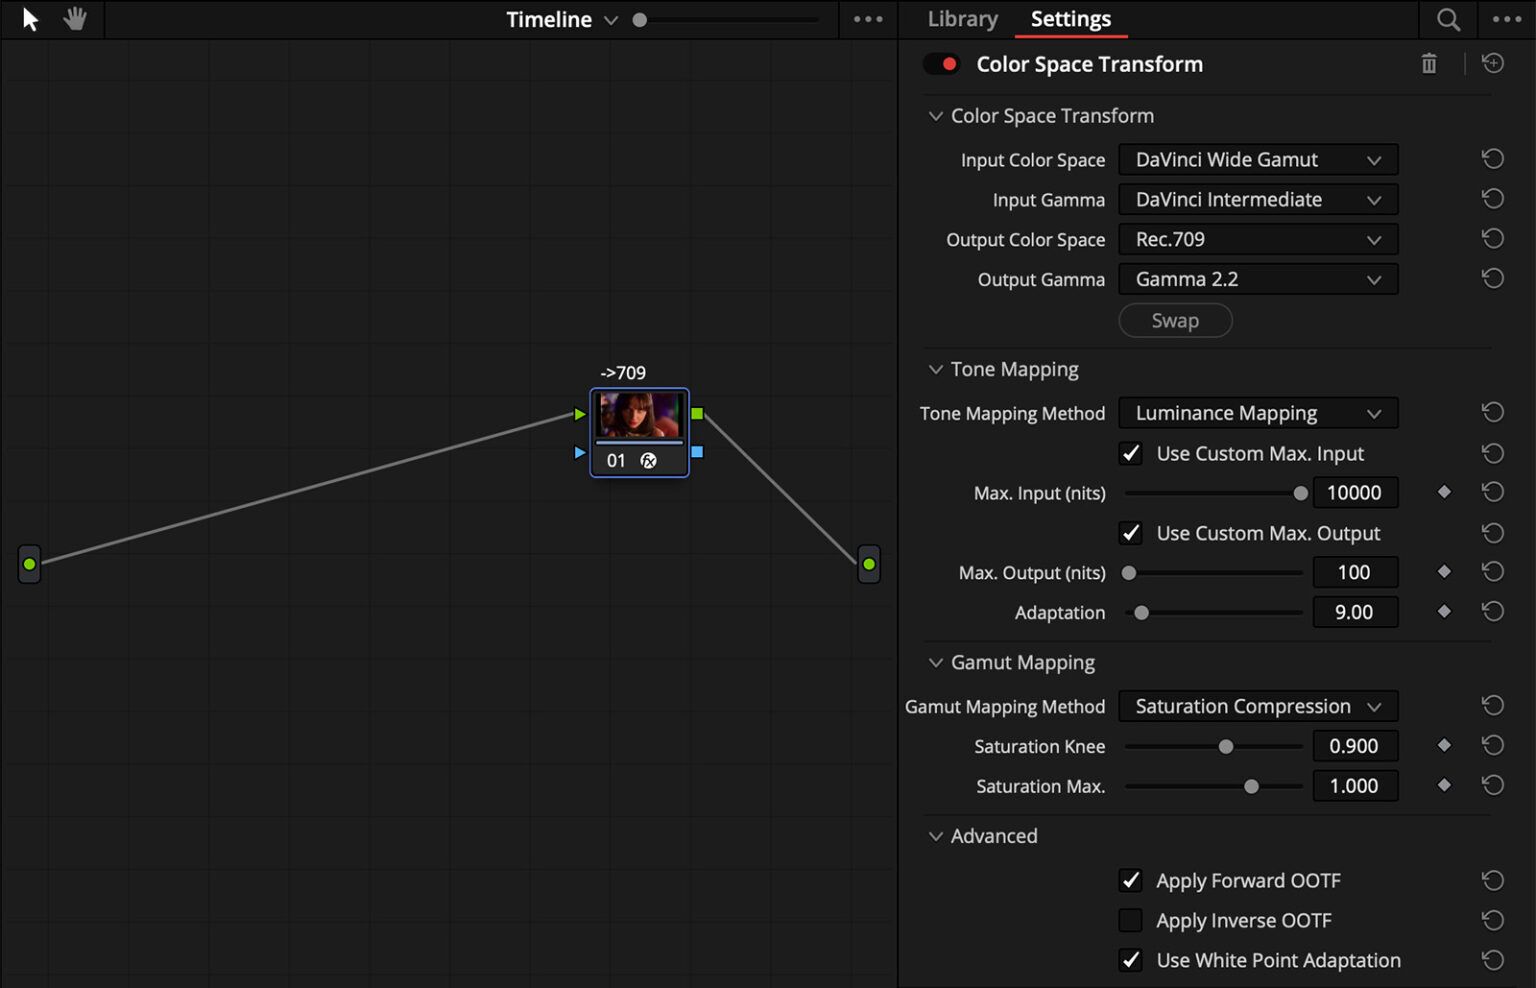The image size is (1536, 988).
Task: Switch to the Library tab
Action: pos(961,18)
